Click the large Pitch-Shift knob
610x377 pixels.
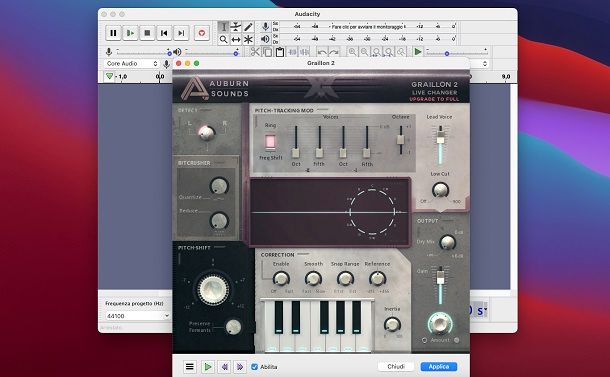click(x=213, y=289)
